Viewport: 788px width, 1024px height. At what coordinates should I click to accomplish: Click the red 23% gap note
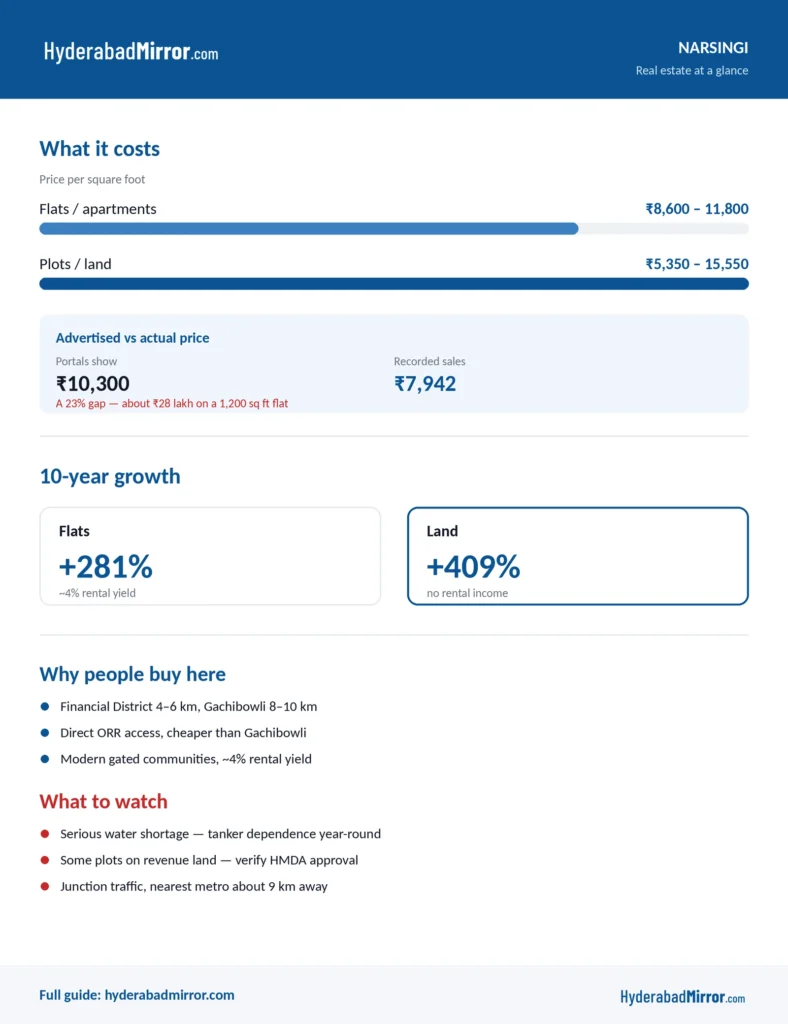[172, 404]
